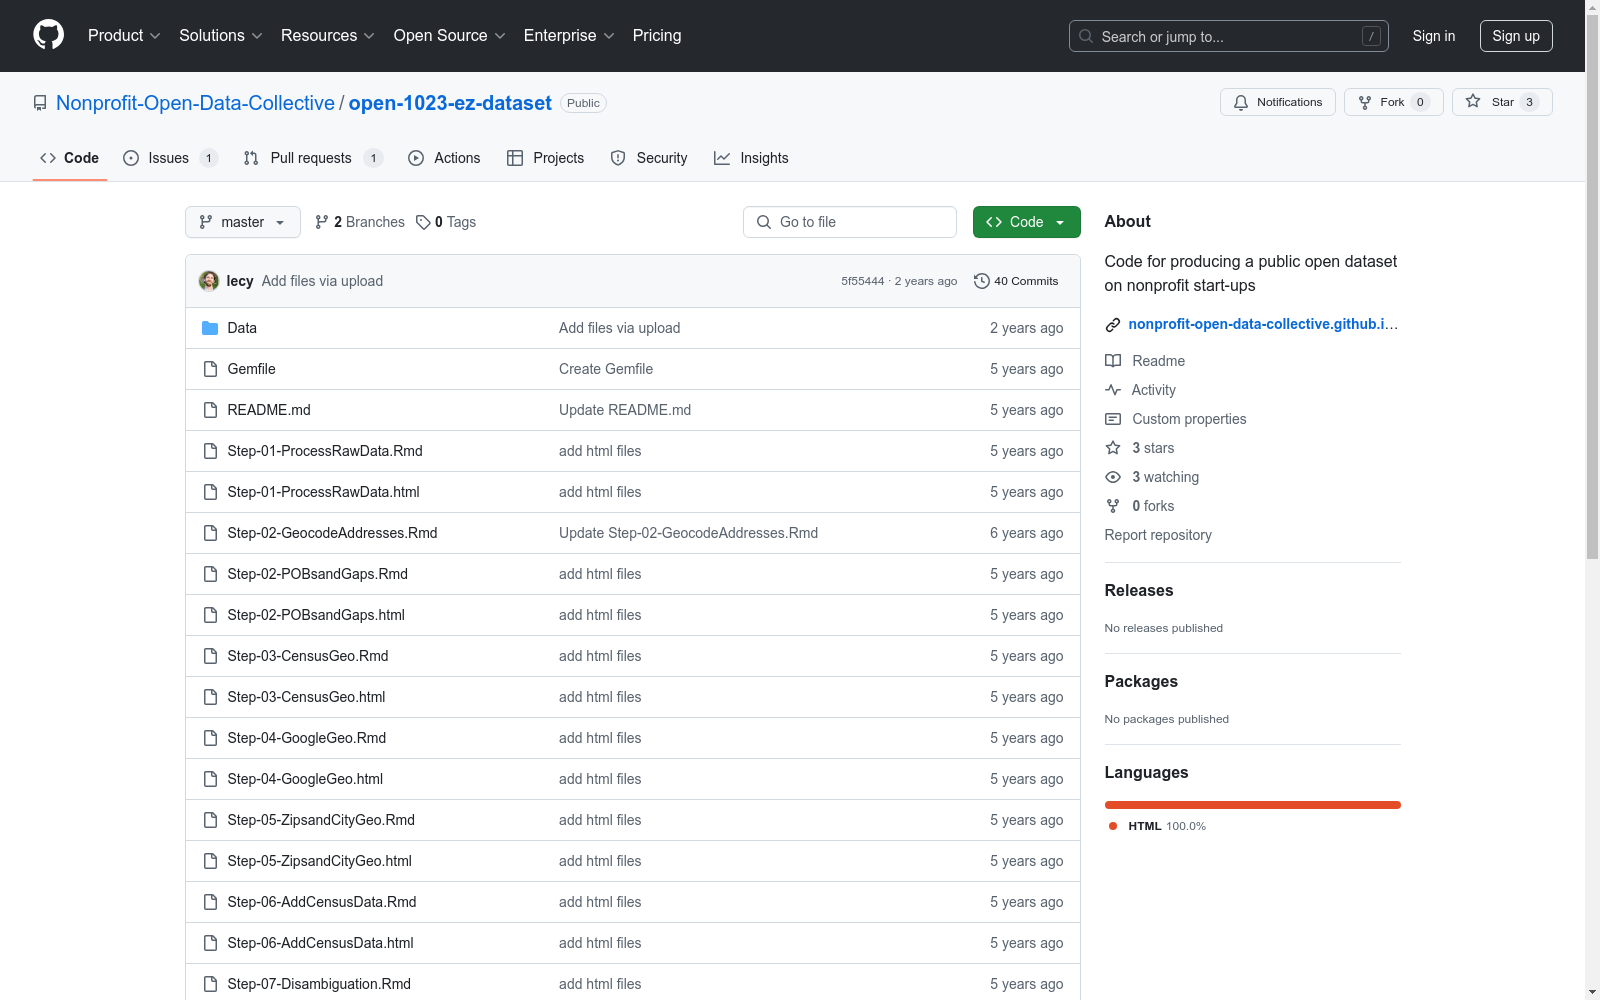Screen dimensions: 1600x1000
Task: Open the Resources dropdown
Action: pos(328,35)
